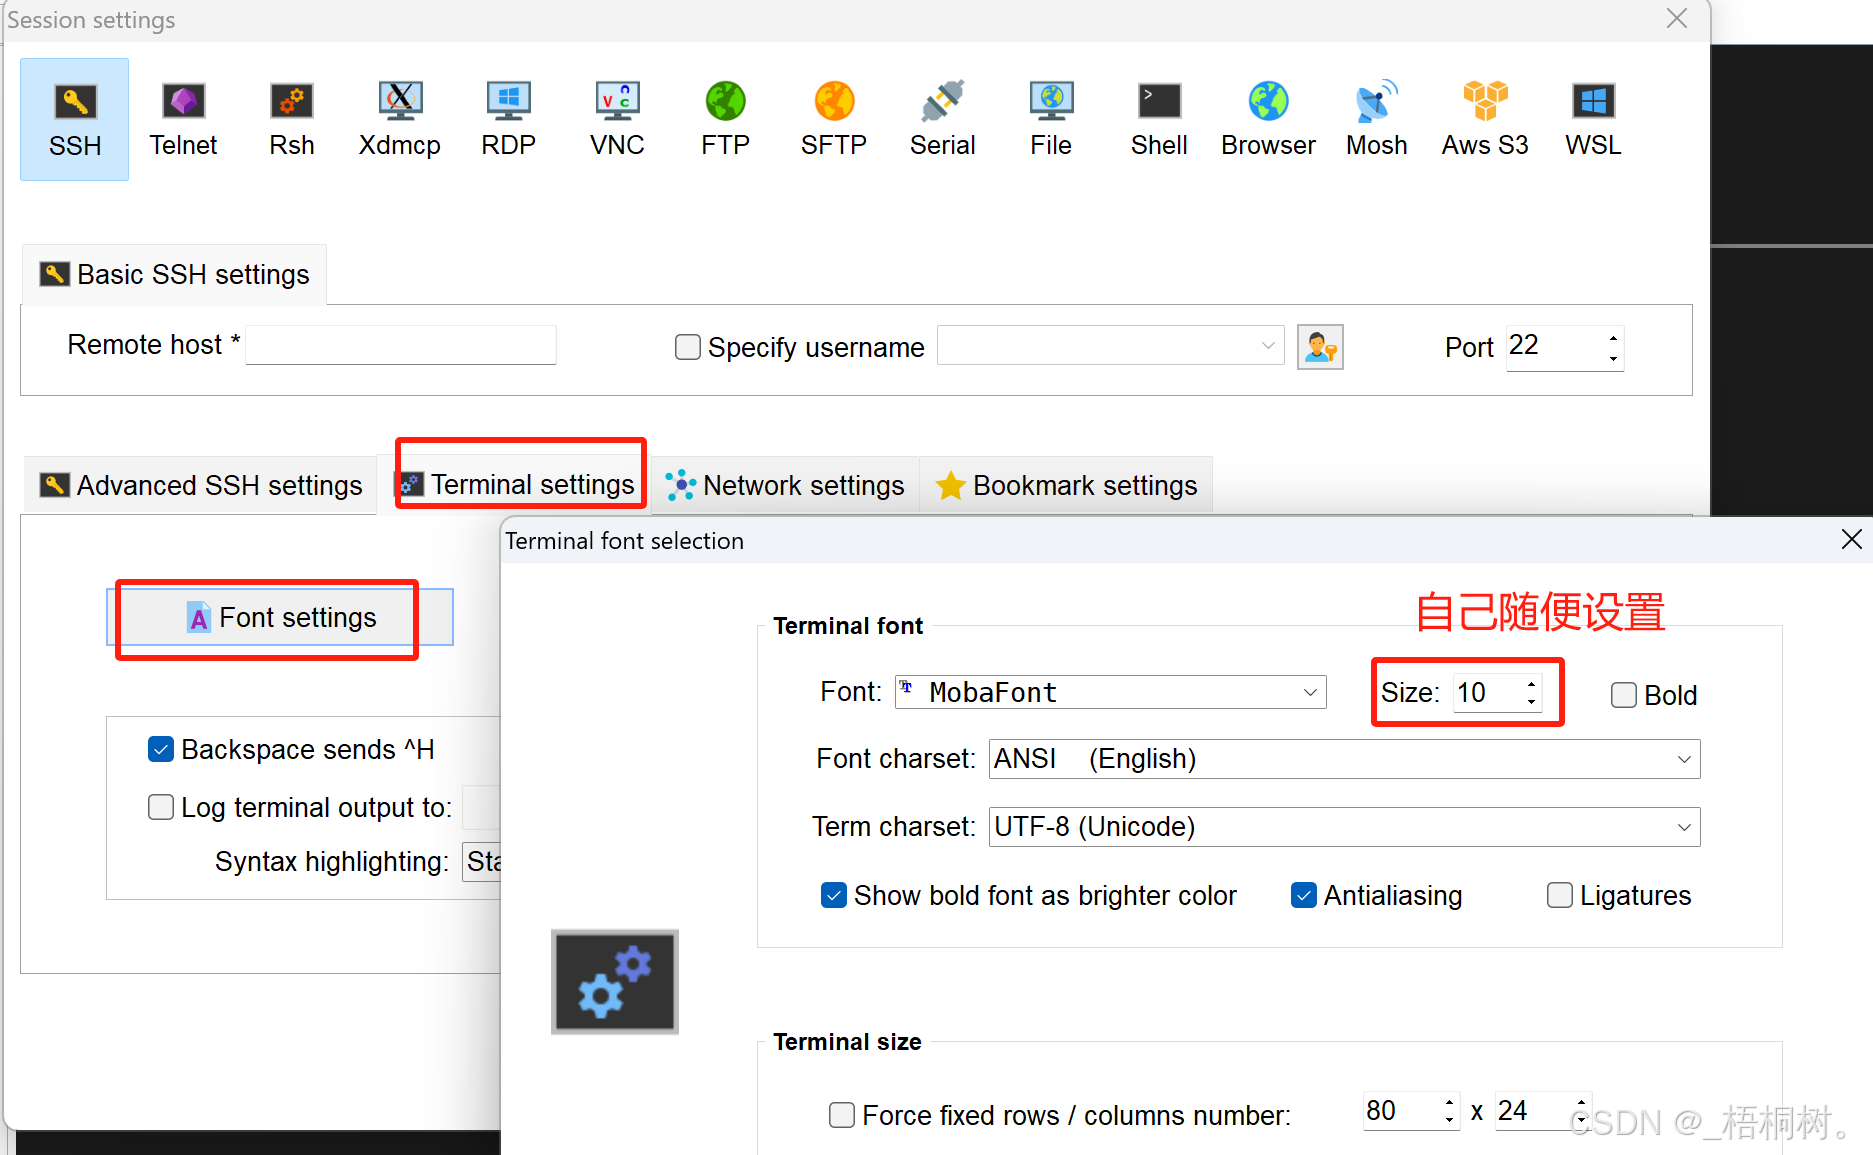
Task: Uncheck Show bold font as brighter color
Action: [x=834, y=895]
